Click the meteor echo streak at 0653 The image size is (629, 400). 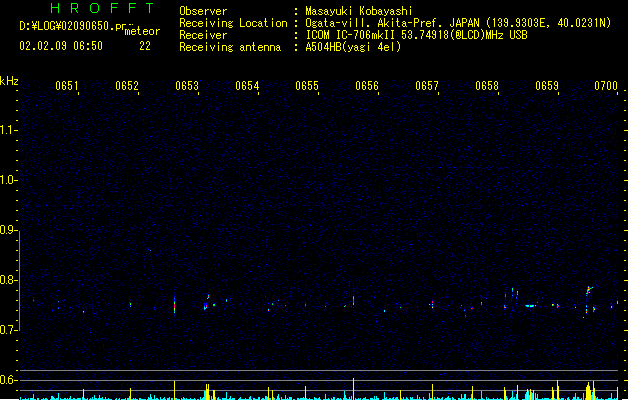point(174,305)
